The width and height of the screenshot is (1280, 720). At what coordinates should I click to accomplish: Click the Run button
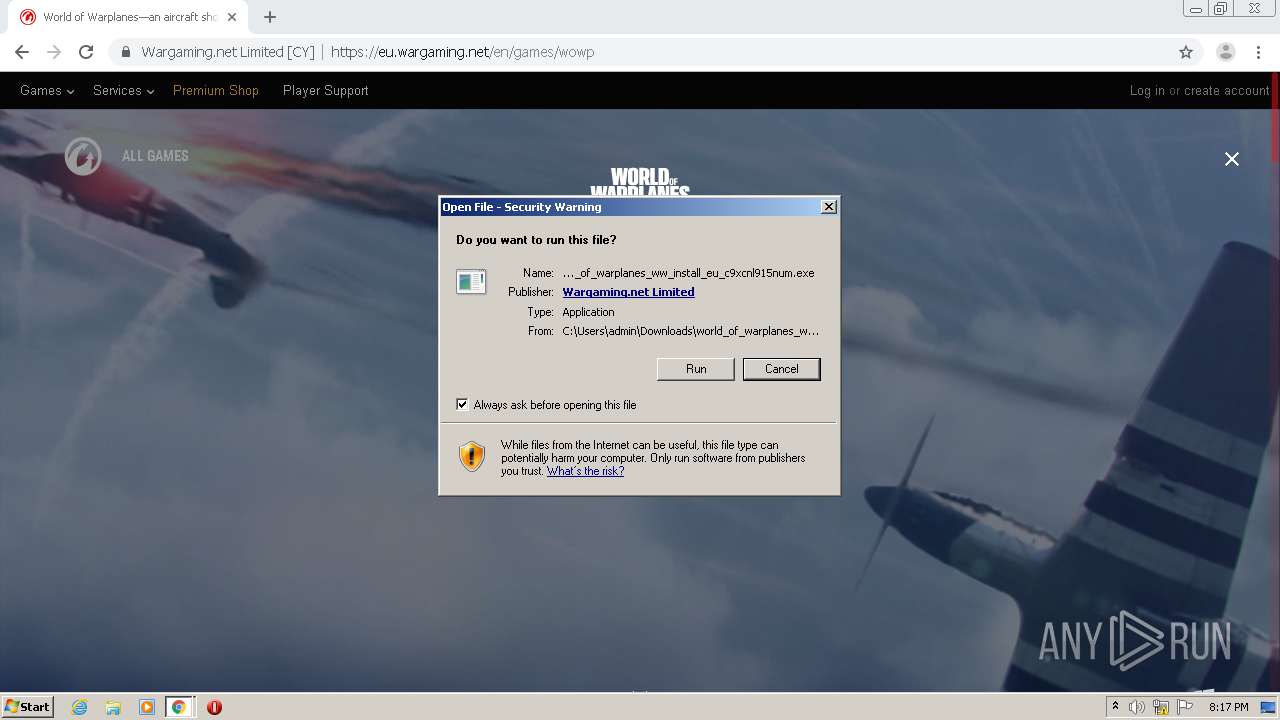coord(696,369)
